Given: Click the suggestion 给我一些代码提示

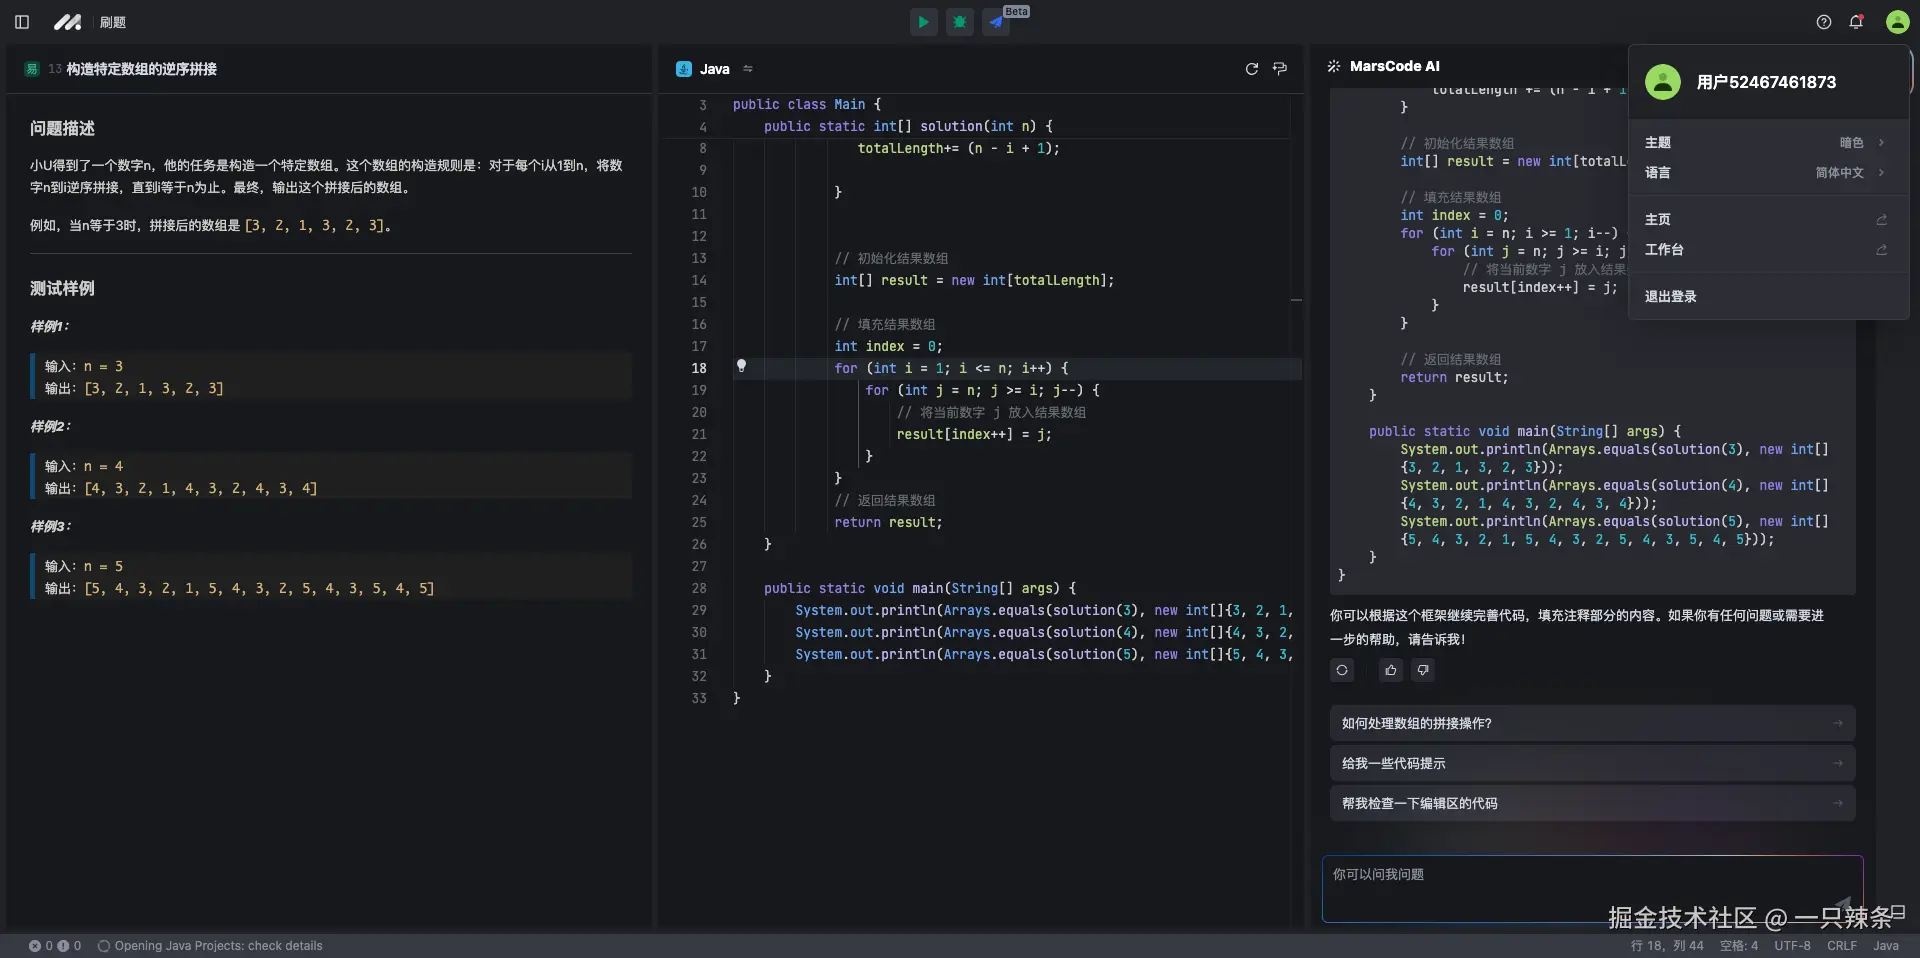Looking at the screenshot, I should click(x=1592, y=763).
